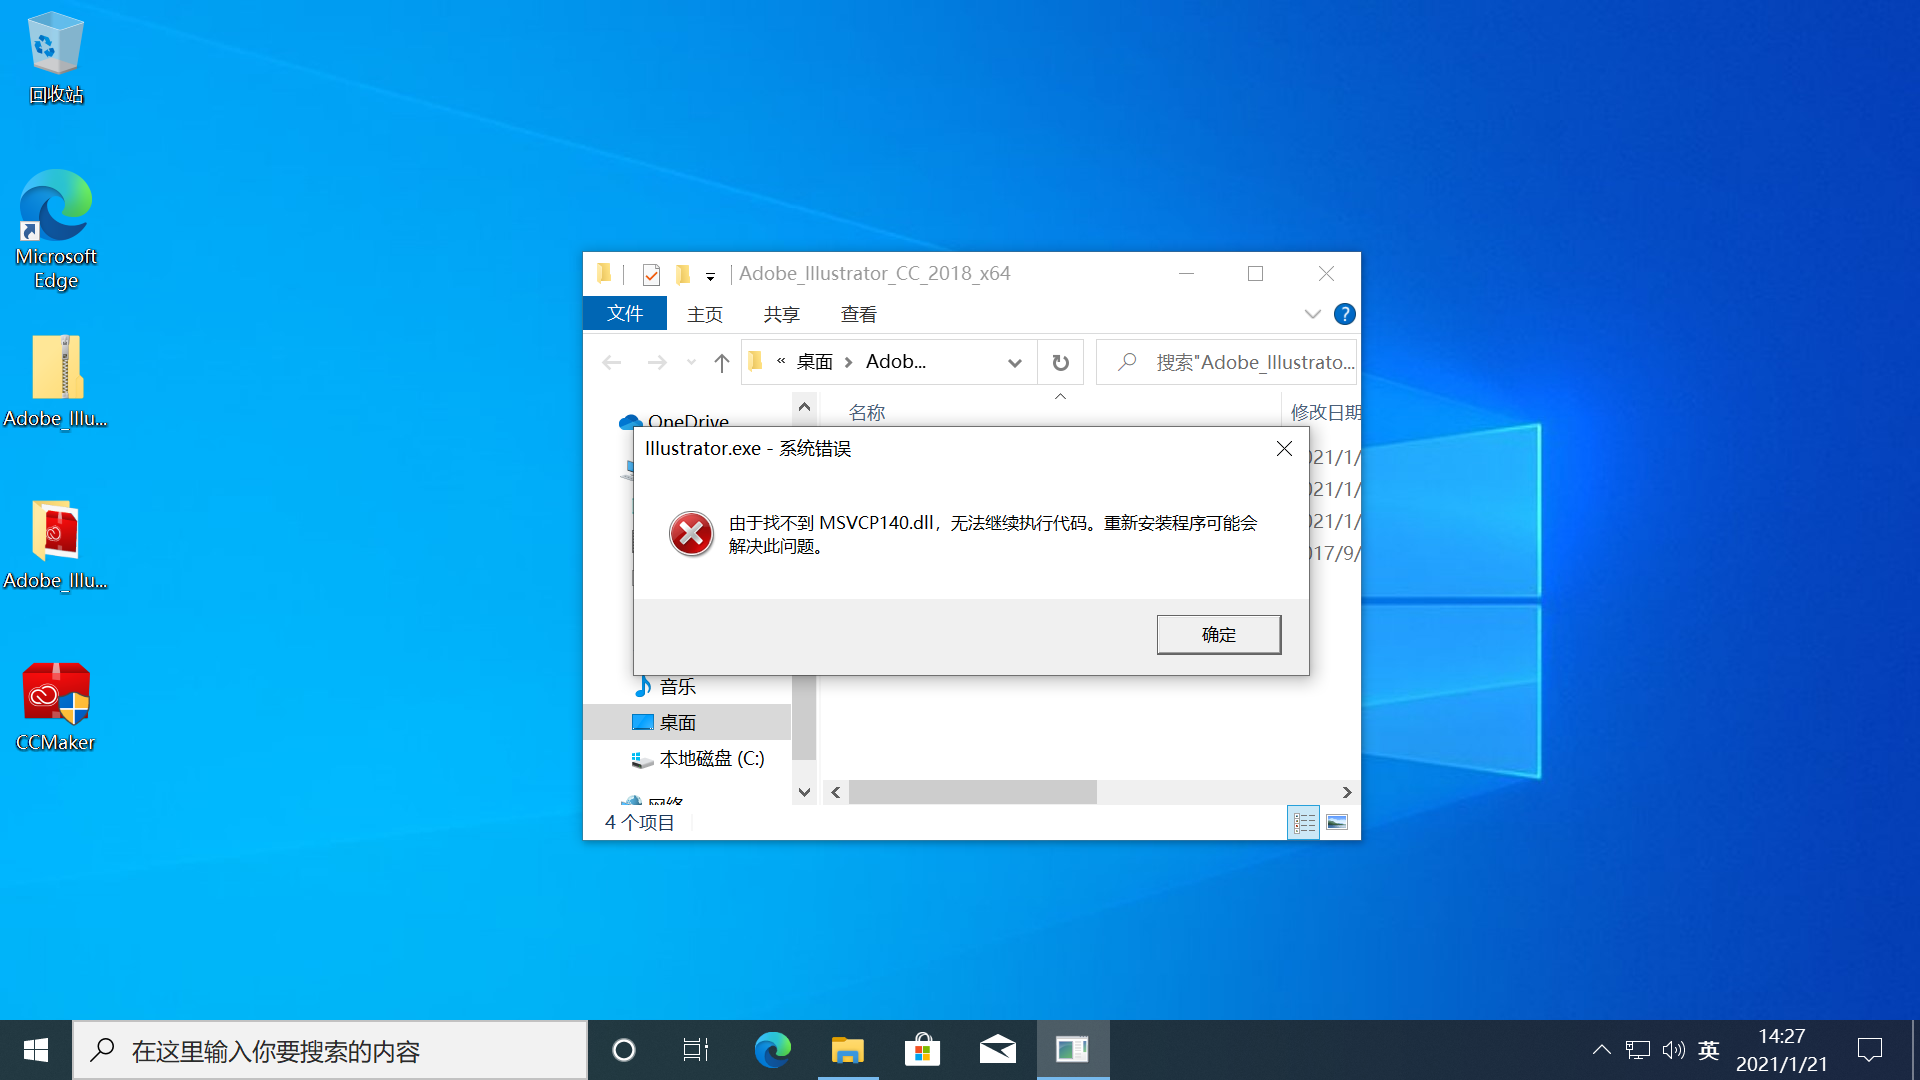Select the Adobe_Illu zip archive desktop icon
This screenshot has width=1920, height=1080.
pos(56,382)
